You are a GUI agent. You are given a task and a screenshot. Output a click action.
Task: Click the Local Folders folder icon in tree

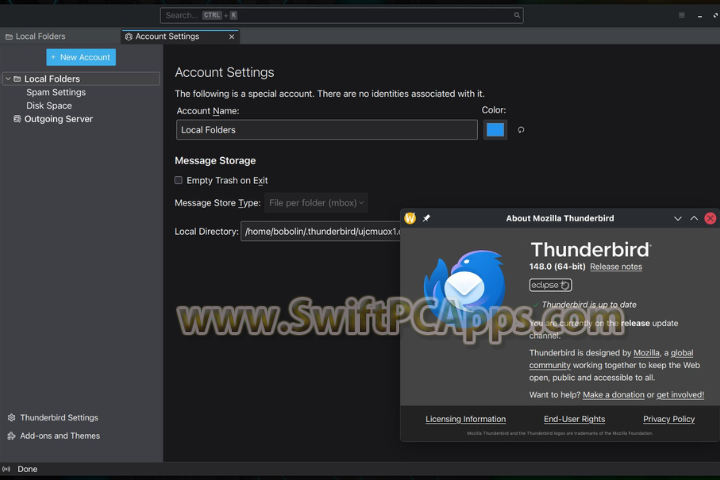(17, 79)
